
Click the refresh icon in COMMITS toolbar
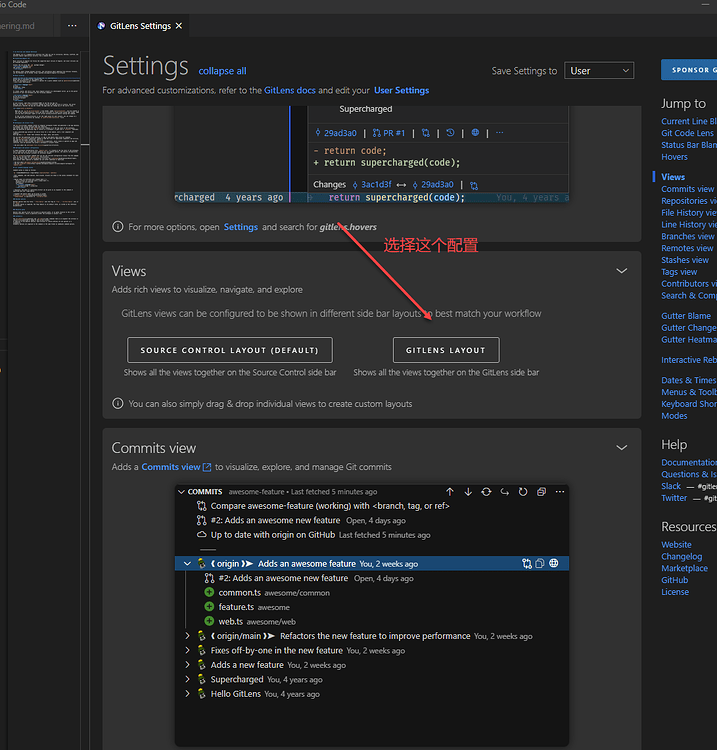523,492
